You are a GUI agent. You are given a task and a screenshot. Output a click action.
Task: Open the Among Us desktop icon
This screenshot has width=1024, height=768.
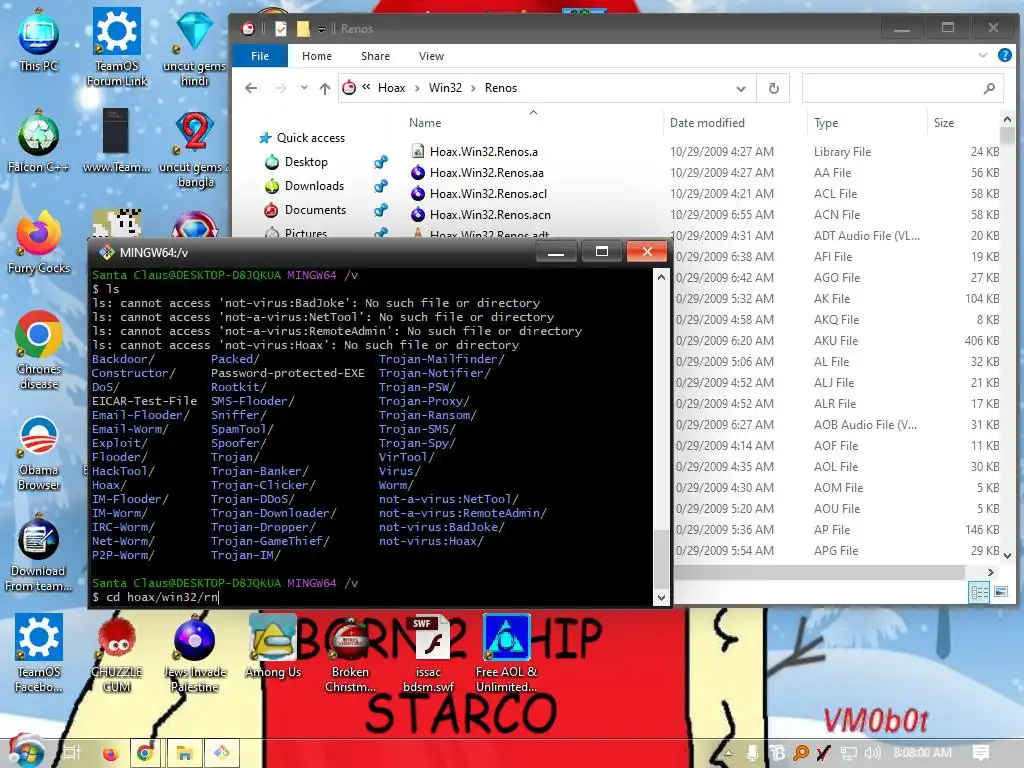click(x=273, y=647)
